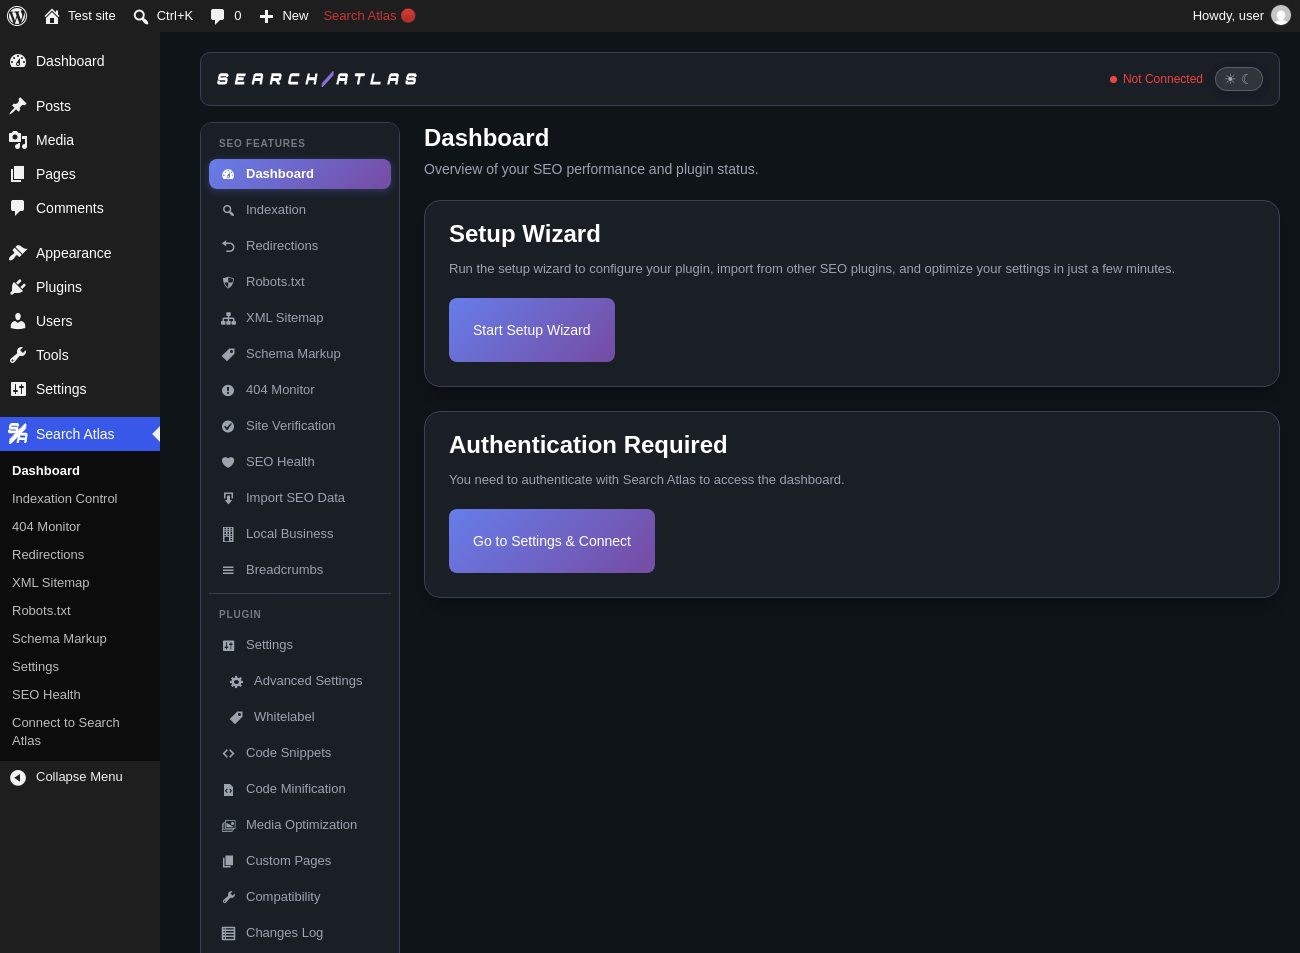Select Whitelabel in the plugin sidebar

tap(300, 717)
